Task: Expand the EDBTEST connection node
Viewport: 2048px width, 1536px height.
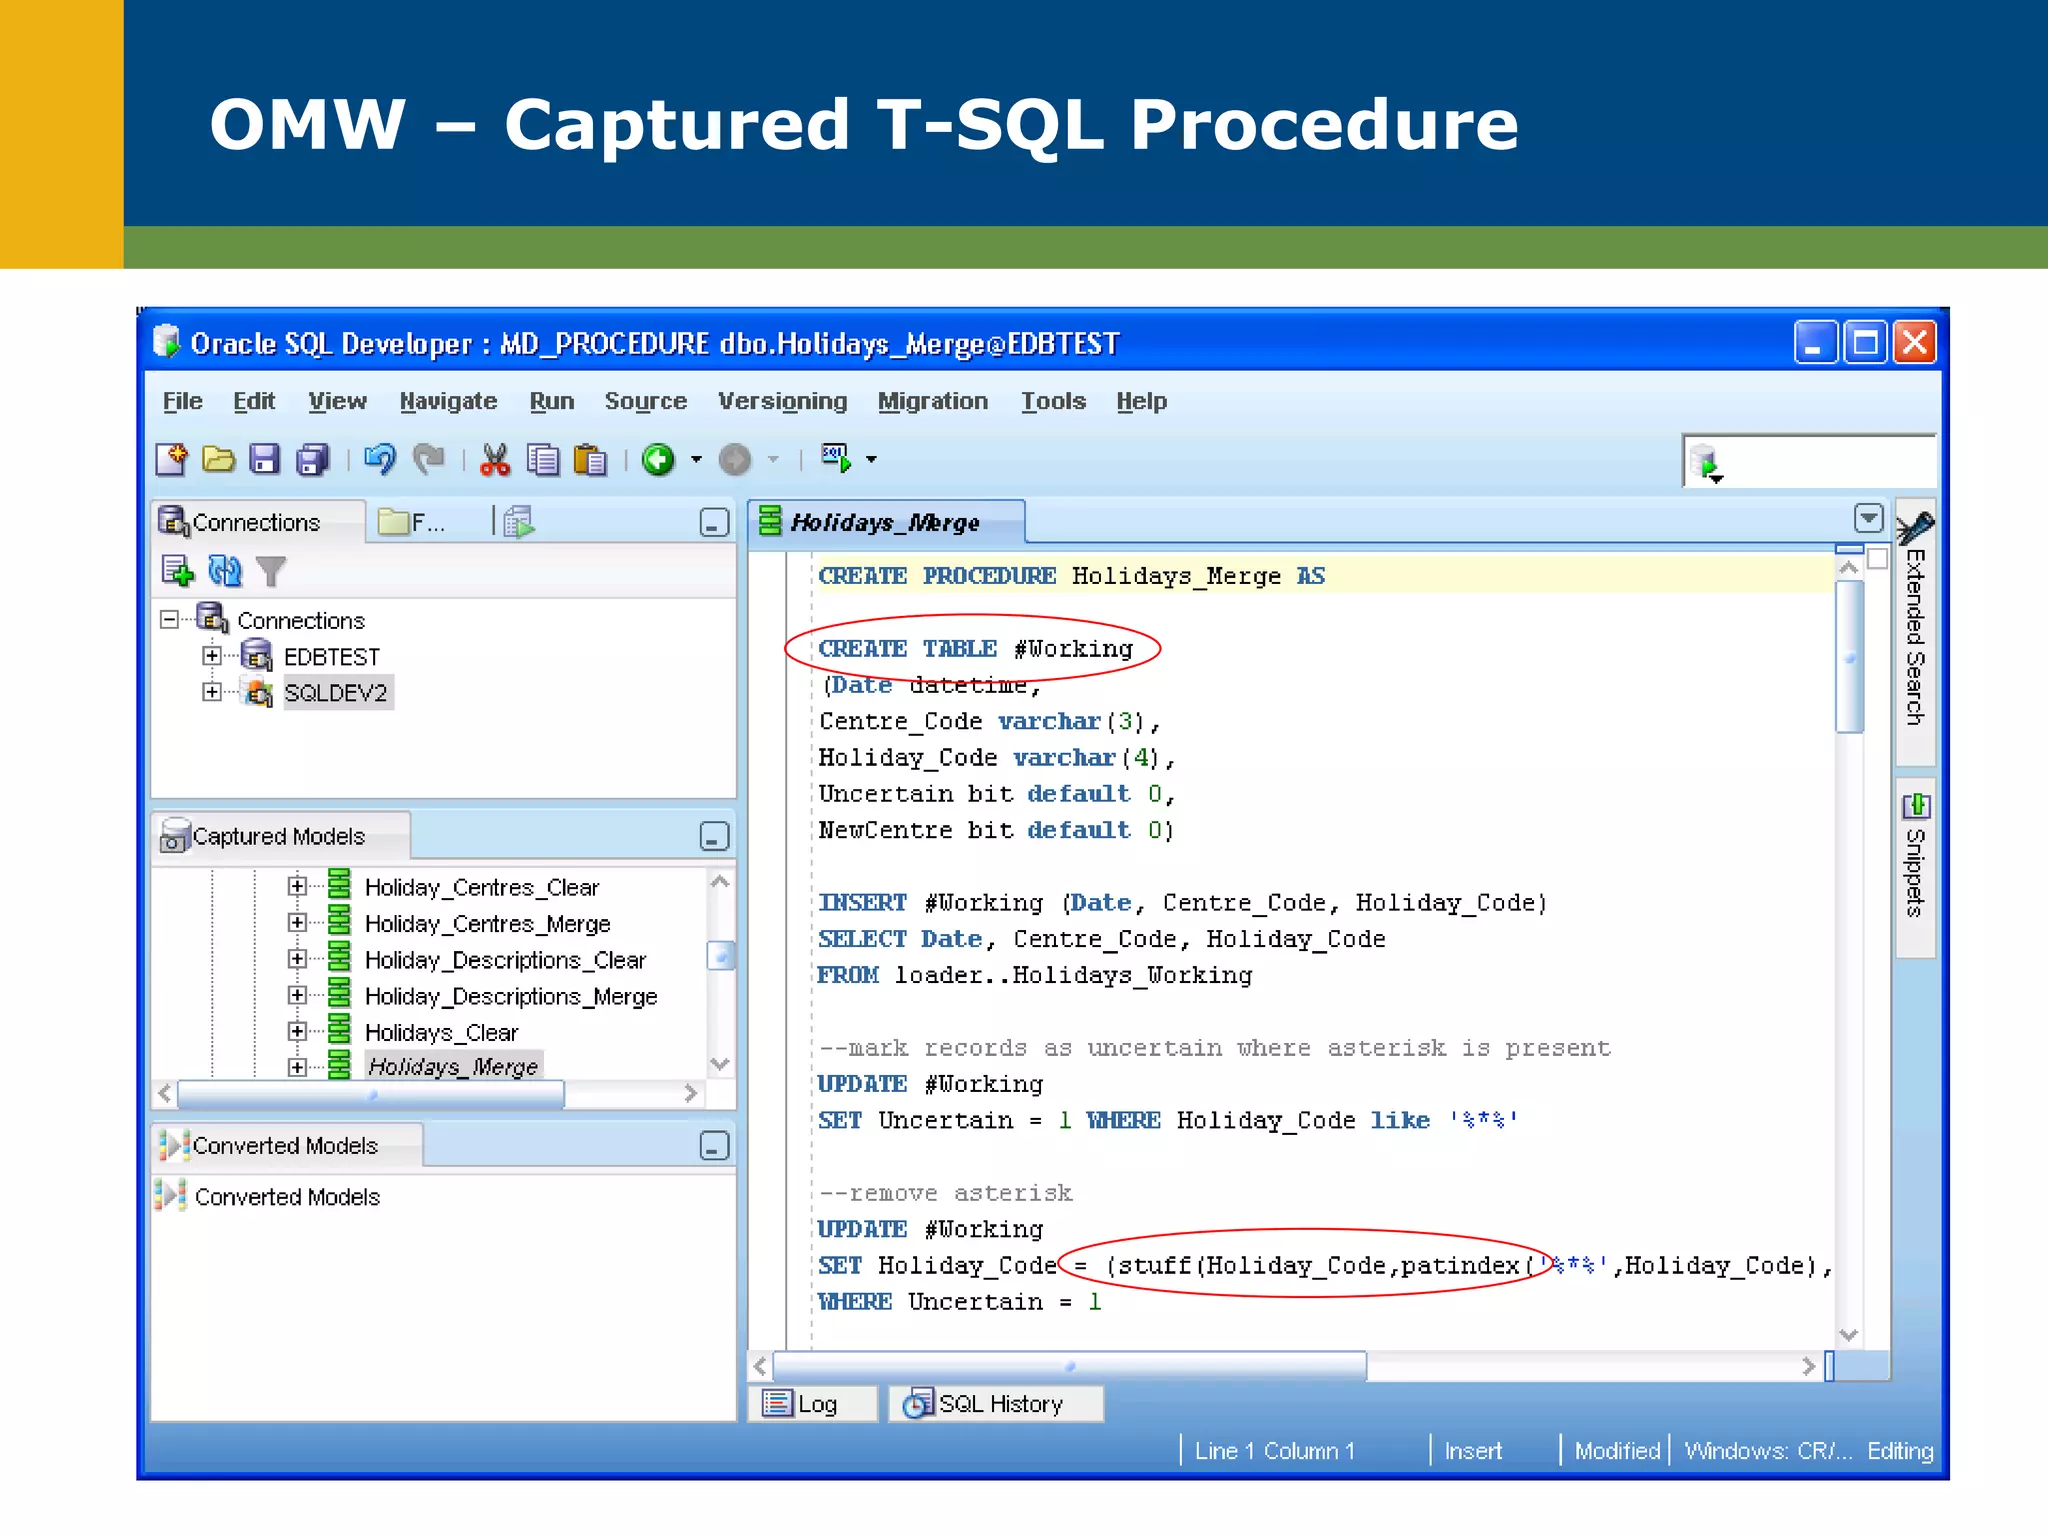Action: pos(211,656)
